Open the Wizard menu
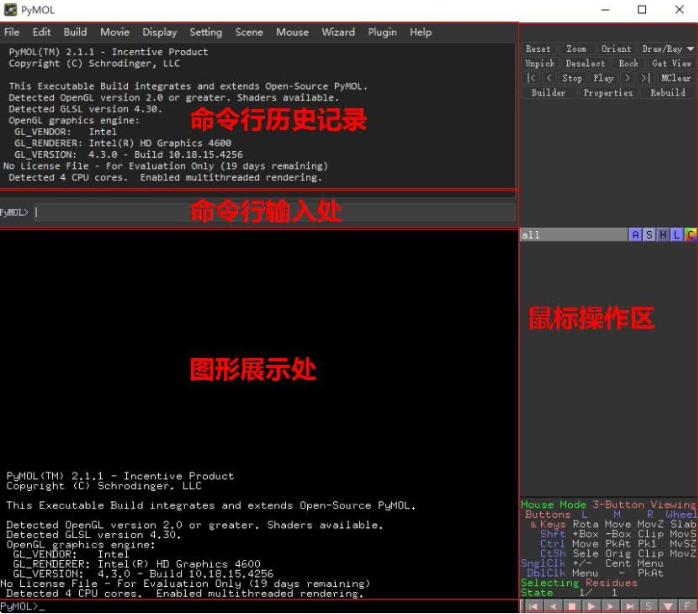 coord(338,32)
